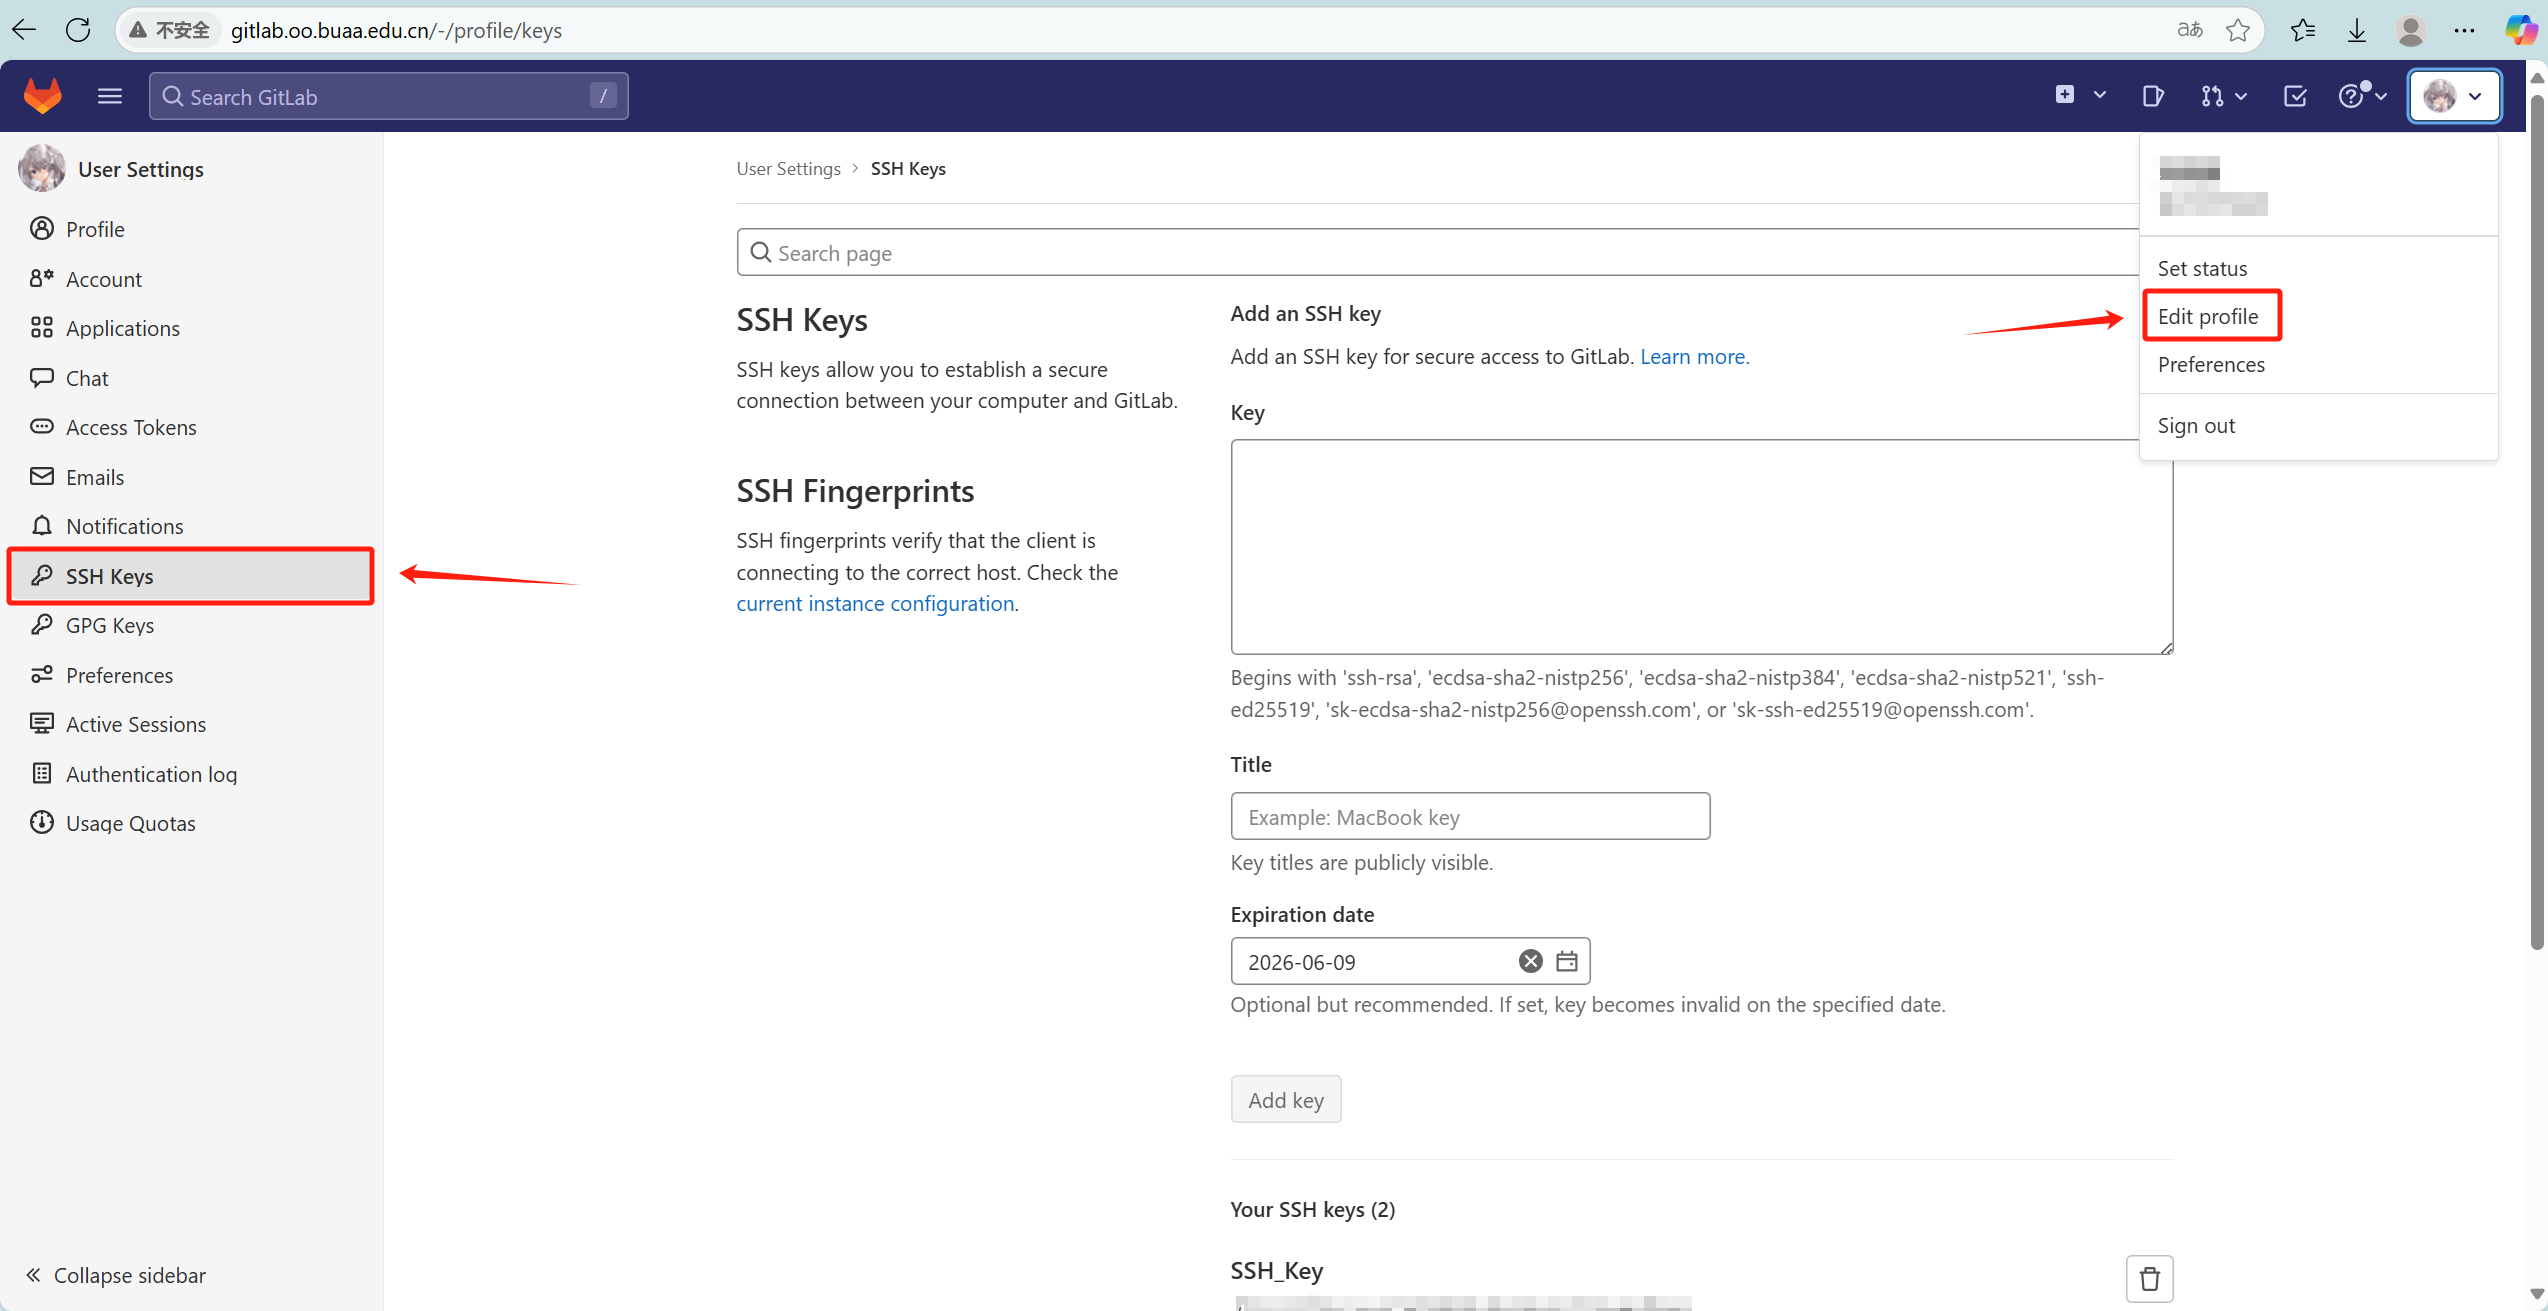Open GPG Keys in sidebar
This screenshot has width=2548, height=1311.
[110, 625]
